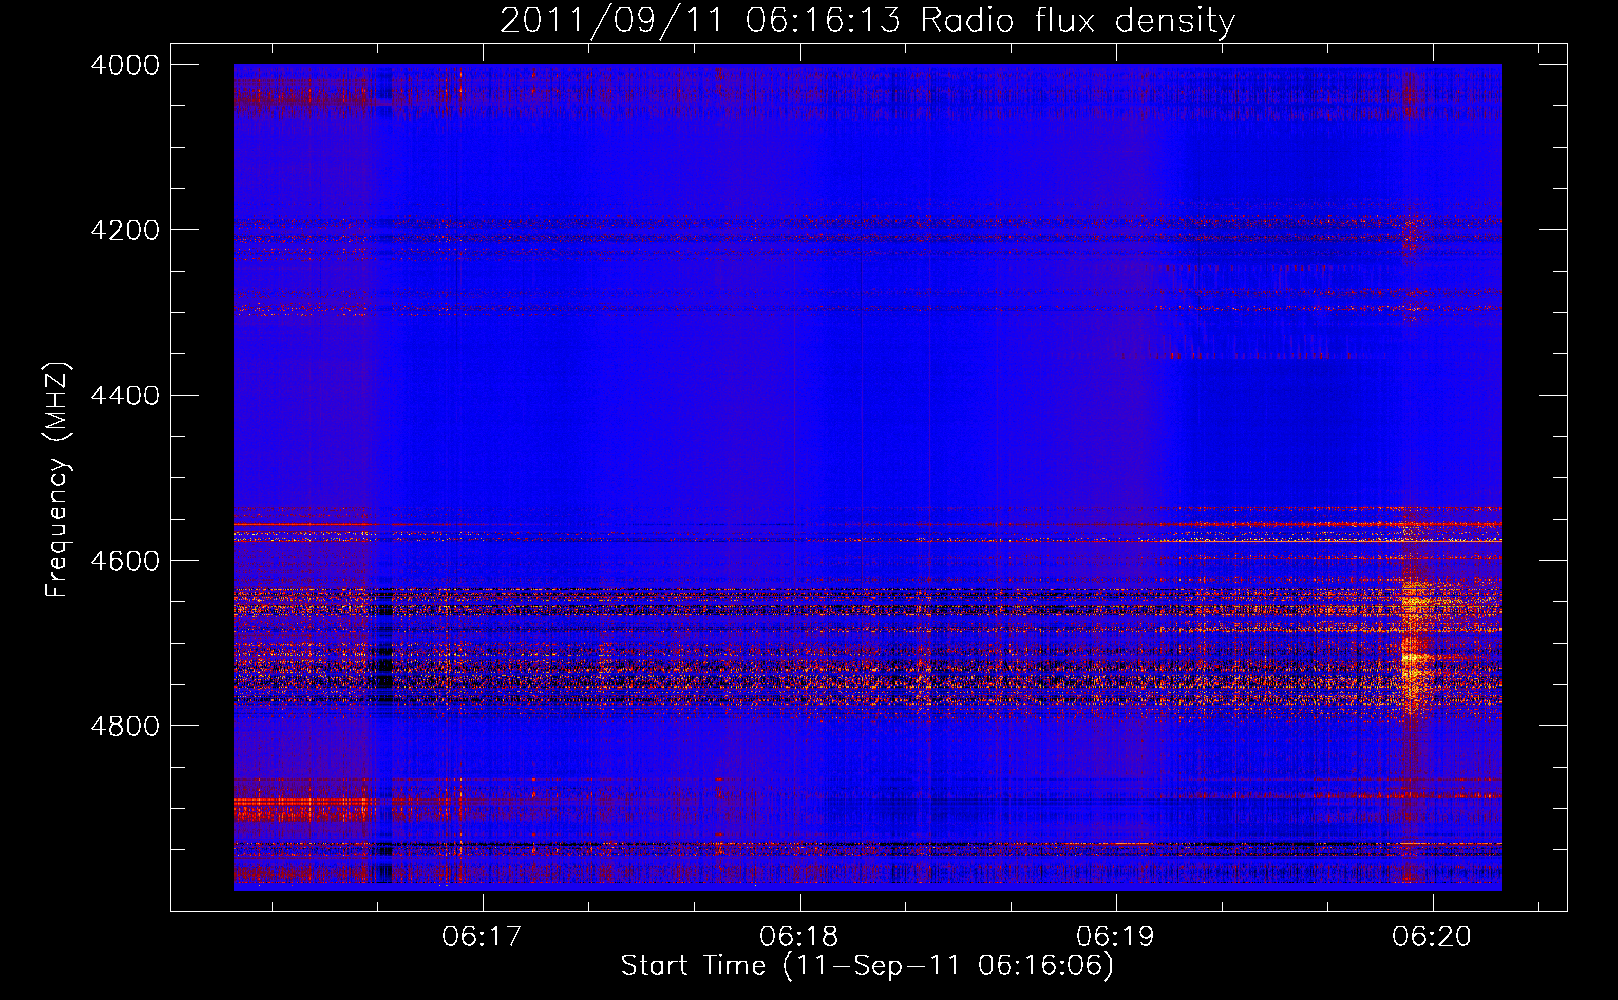Click the 4800 frequency tick label
Image resolution: width=1618 pixels, height=1000 pixels.
[x=125, y=726]
